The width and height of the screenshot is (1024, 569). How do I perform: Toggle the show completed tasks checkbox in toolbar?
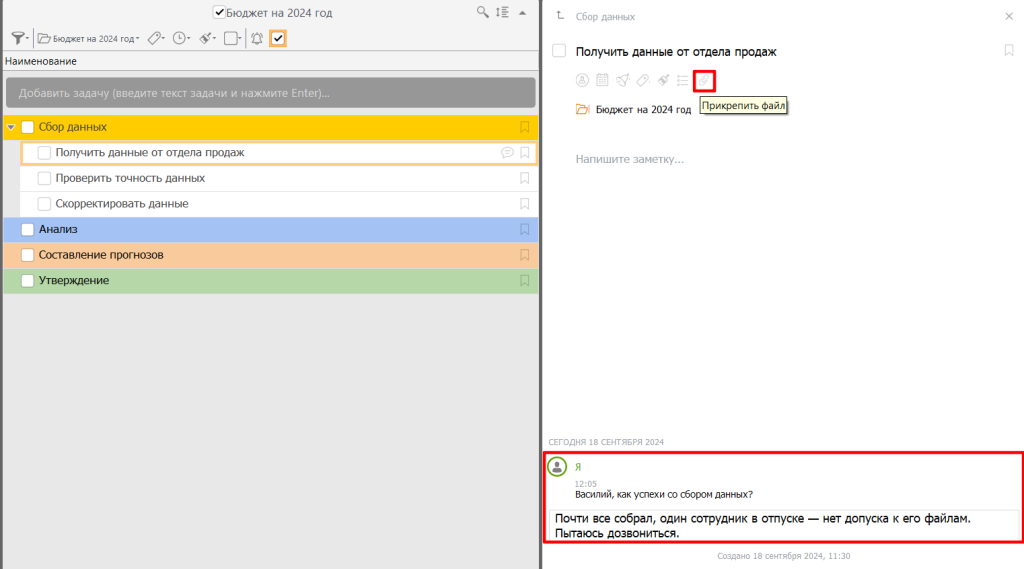click(279, 38)
